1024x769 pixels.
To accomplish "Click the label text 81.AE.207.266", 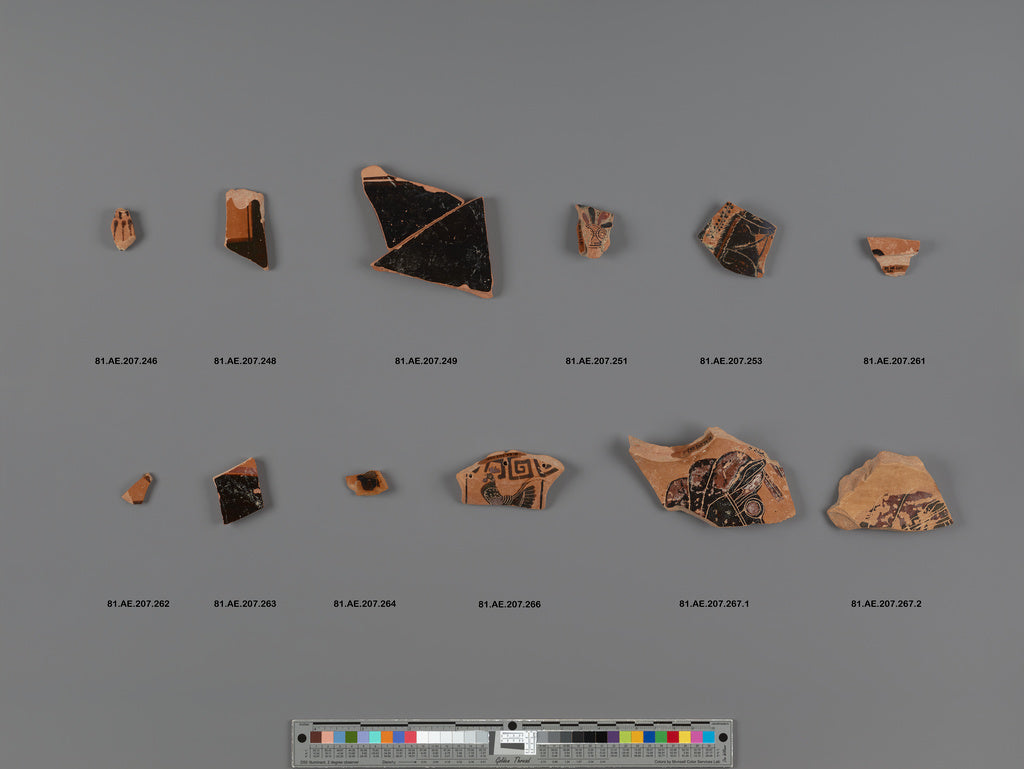I will (x=509, y=604).
